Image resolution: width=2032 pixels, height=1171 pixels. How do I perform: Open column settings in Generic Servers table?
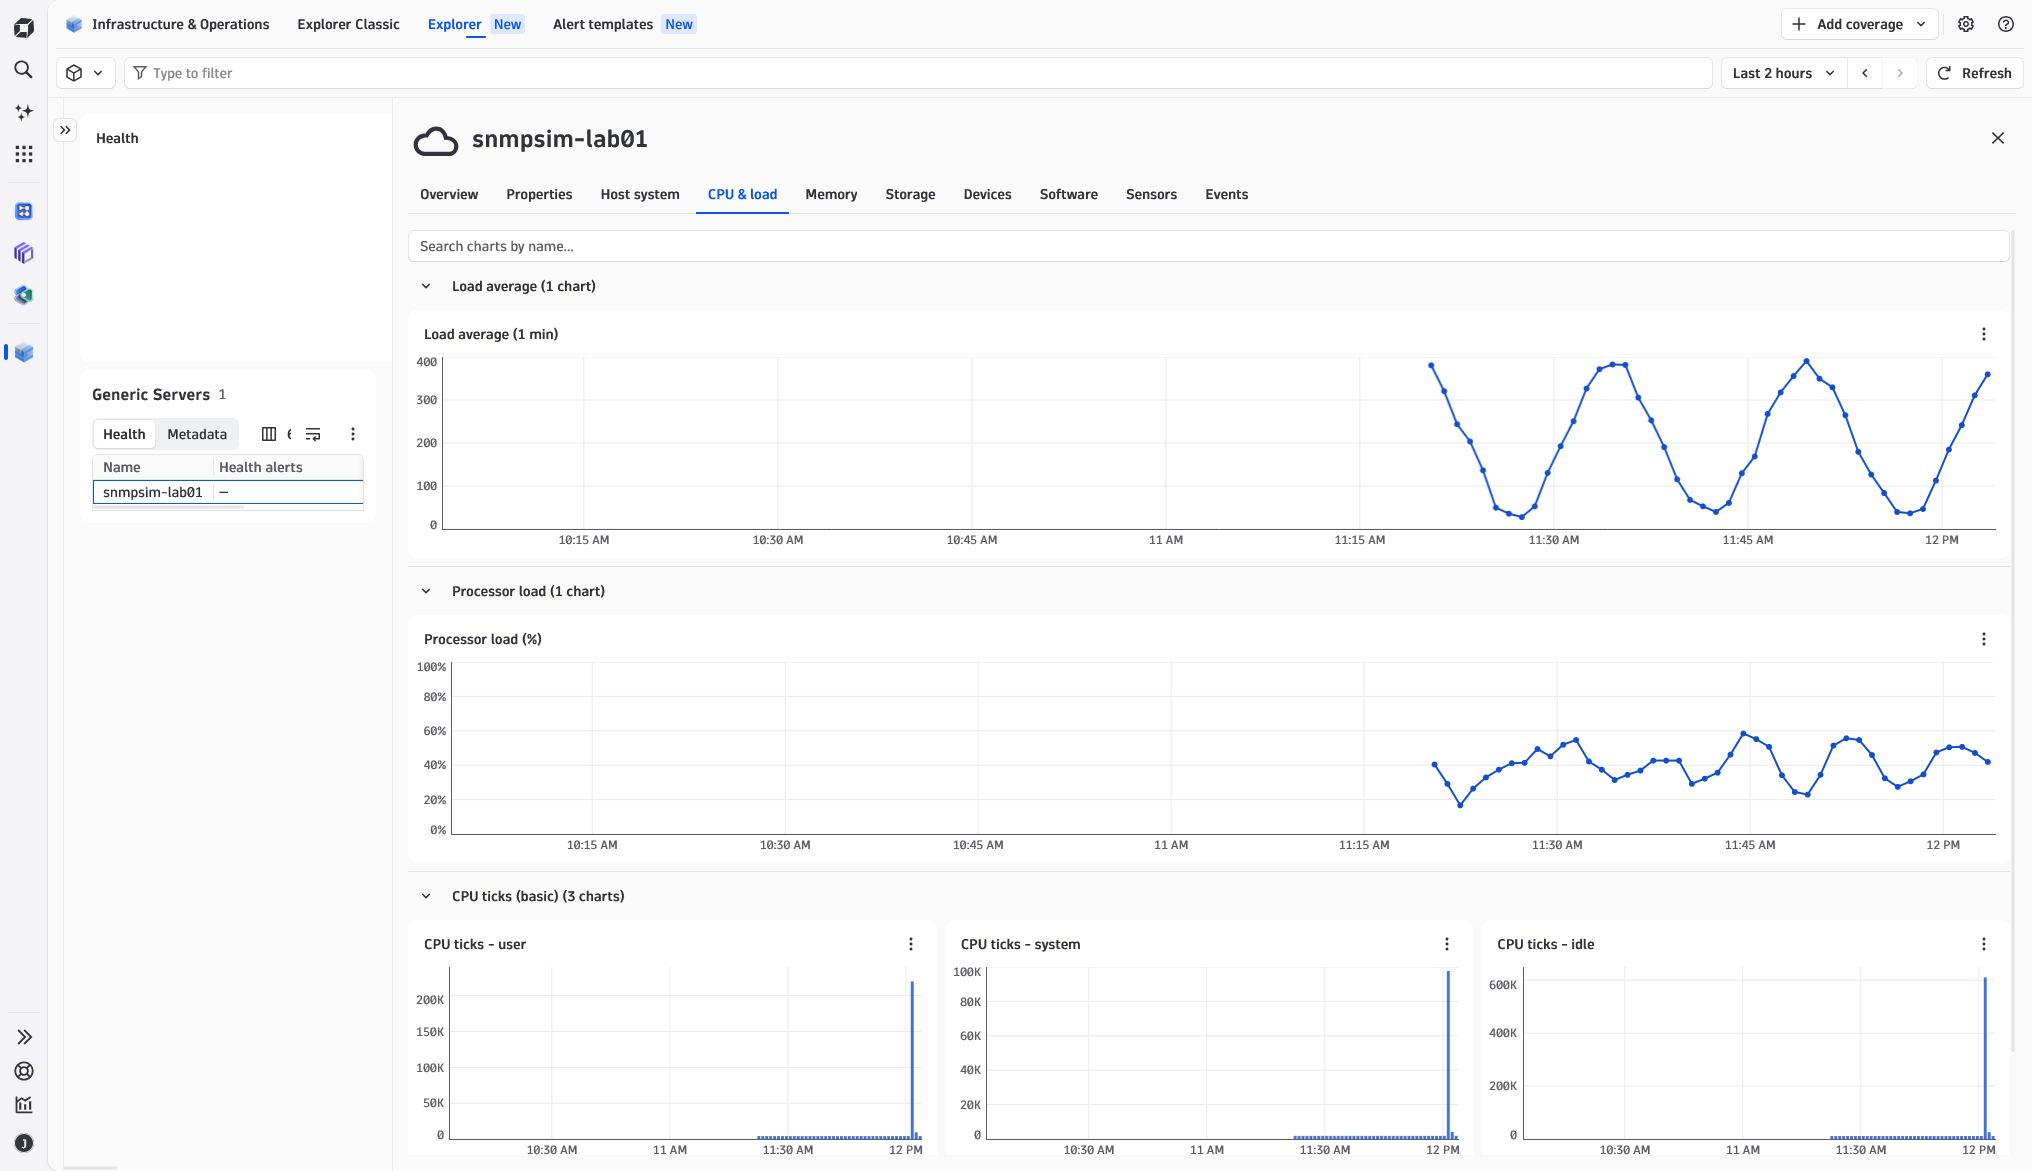click(269, 434)
